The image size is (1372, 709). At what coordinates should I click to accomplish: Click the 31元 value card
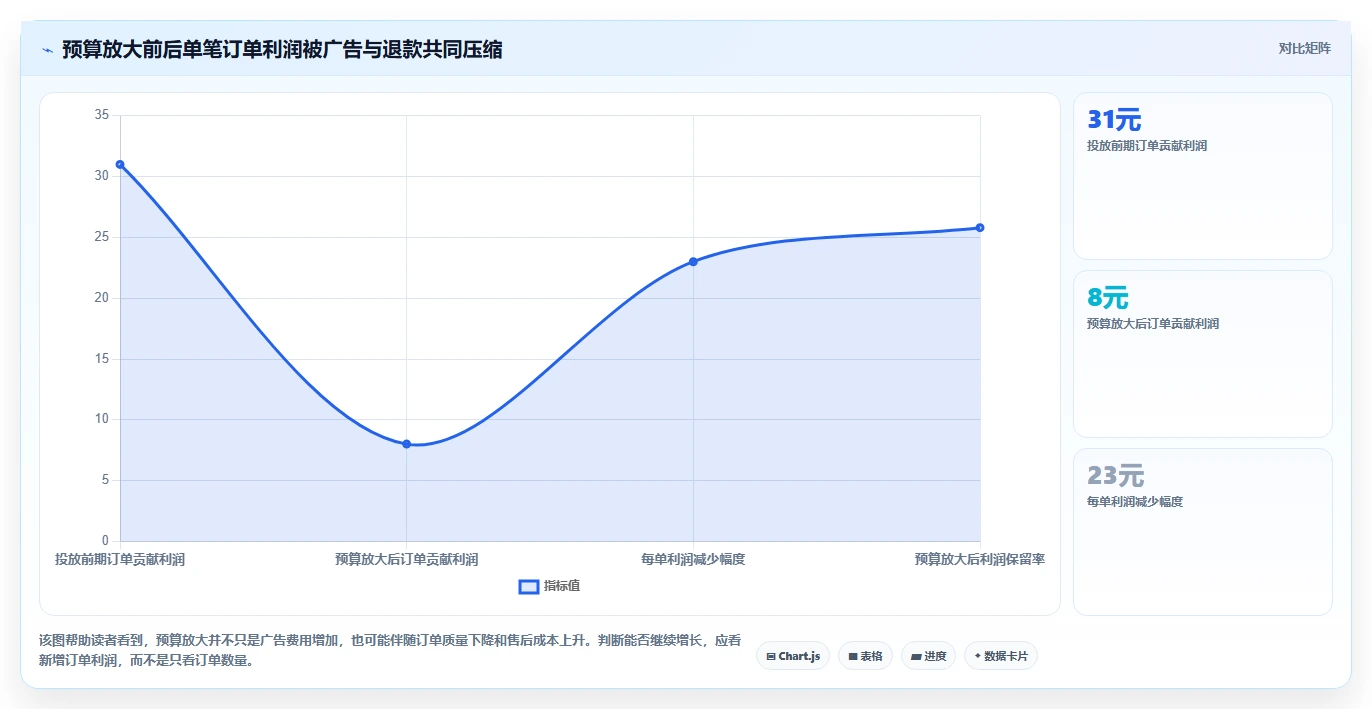point(1203,176)
